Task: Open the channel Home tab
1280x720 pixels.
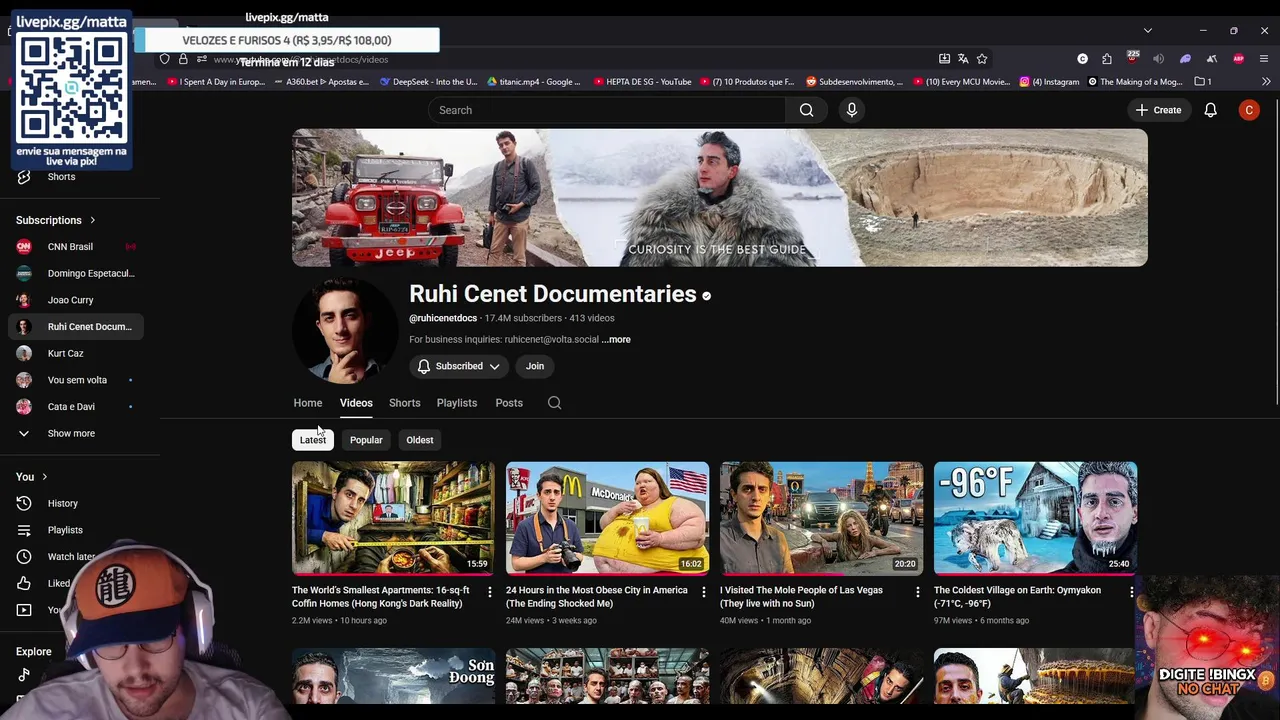Action: (x=308, y=403)
